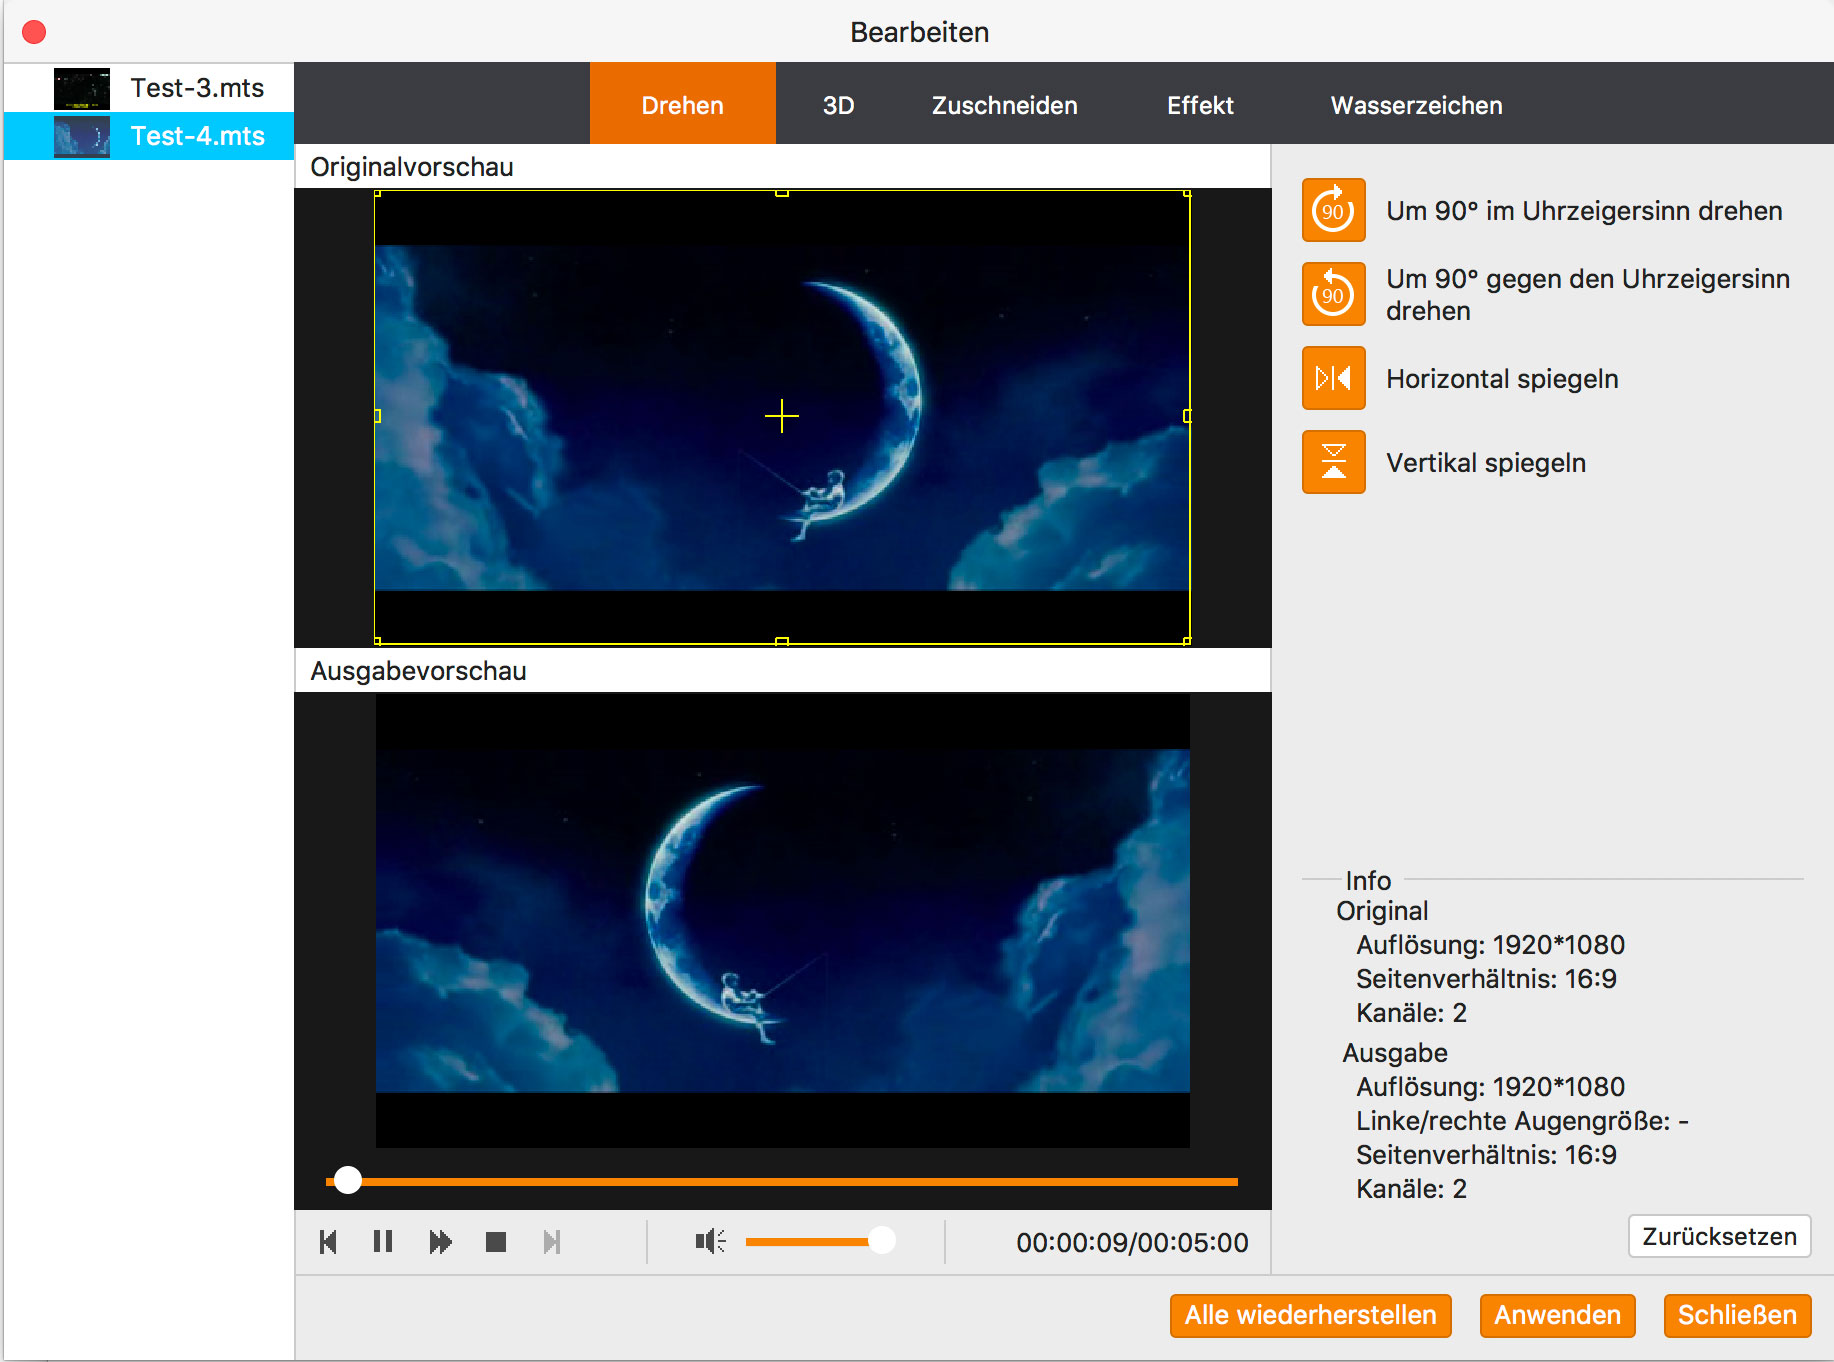Click the volume slider knob
1834x1362 pixels.
coord(881,1241)
